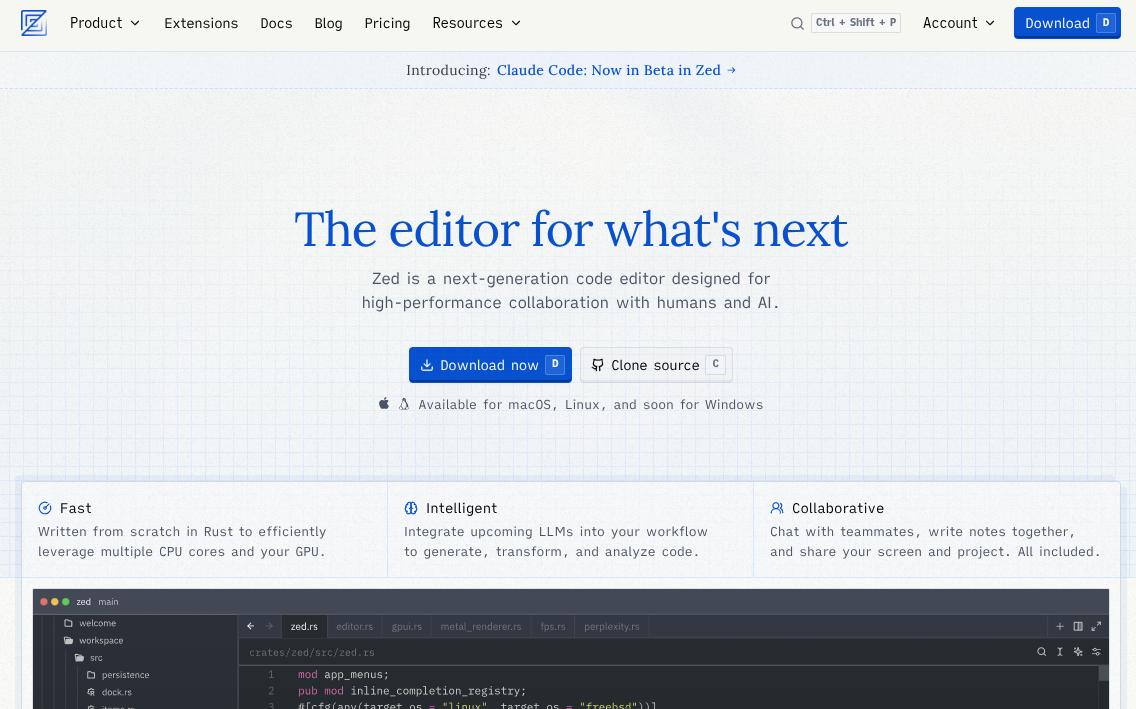Expand the Account dropdown

[x=958, y=23]
